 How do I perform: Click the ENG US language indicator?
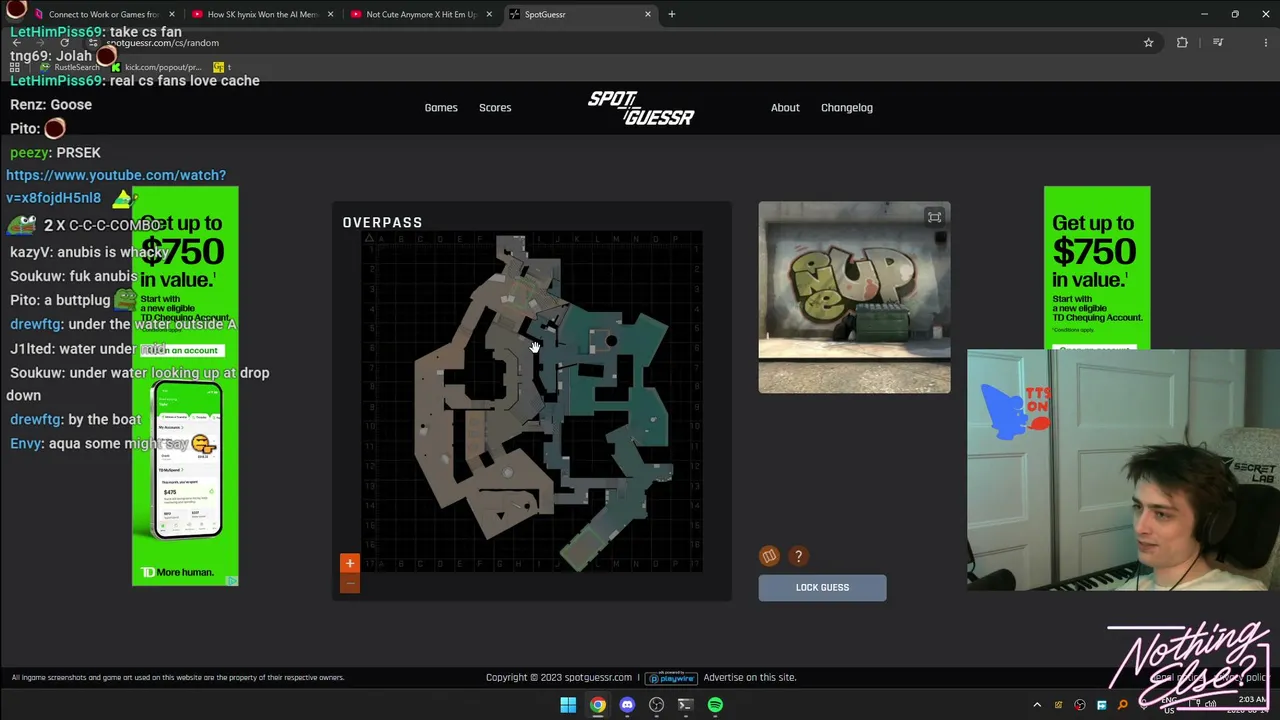pyautogui.click(x=1169, y=705)
